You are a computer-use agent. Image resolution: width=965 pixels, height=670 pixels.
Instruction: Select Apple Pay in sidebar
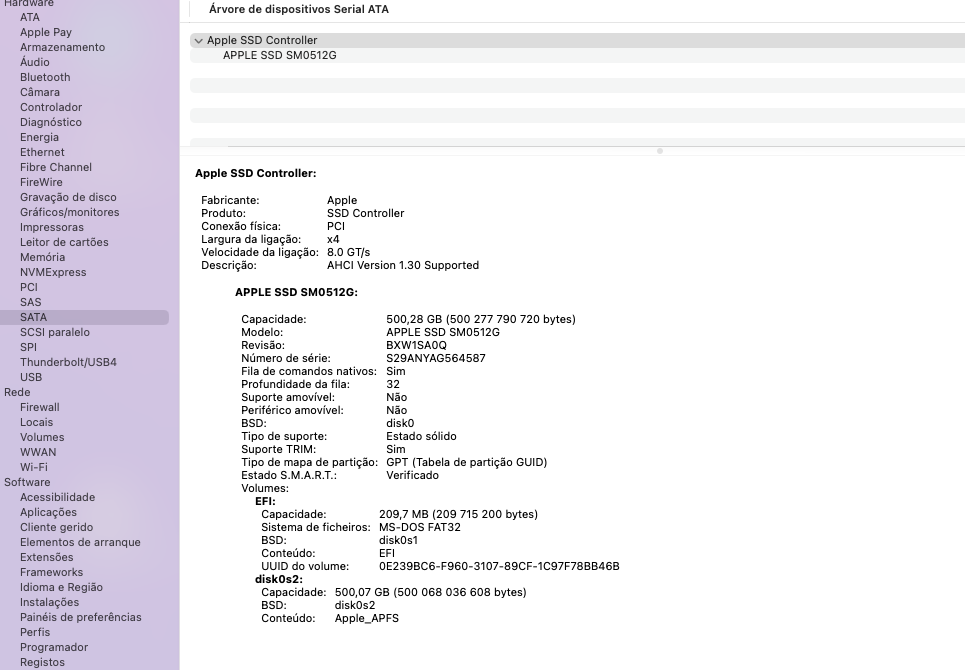pyautogui.click(x=46, y=32)
